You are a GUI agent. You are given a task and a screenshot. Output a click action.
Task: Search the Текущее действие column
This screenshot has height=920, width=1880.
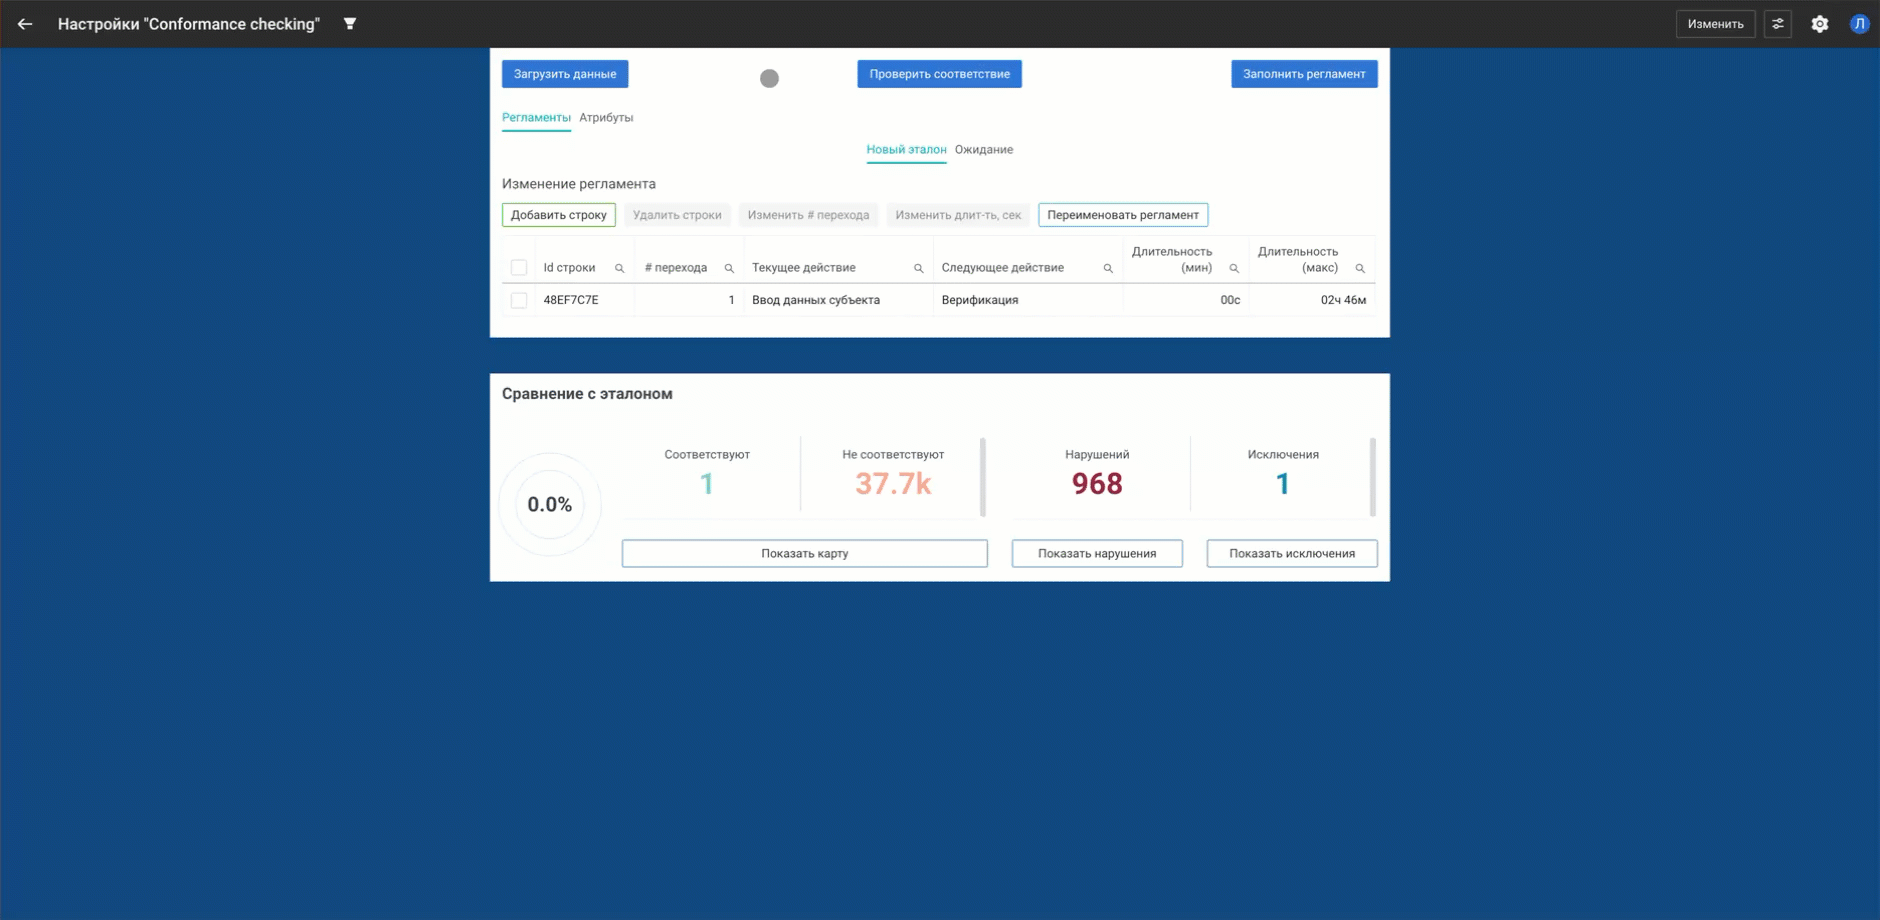point(918,268)
